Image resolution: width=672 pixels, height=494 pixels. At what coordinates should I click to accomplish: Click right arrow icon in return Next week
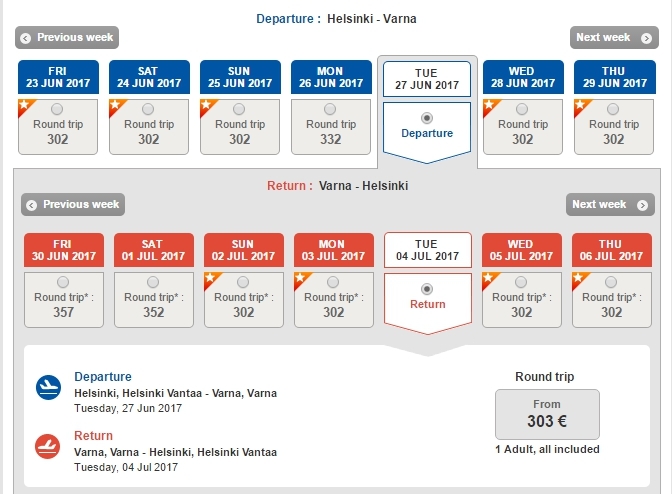pyautogui.click(x=646, y=205)
